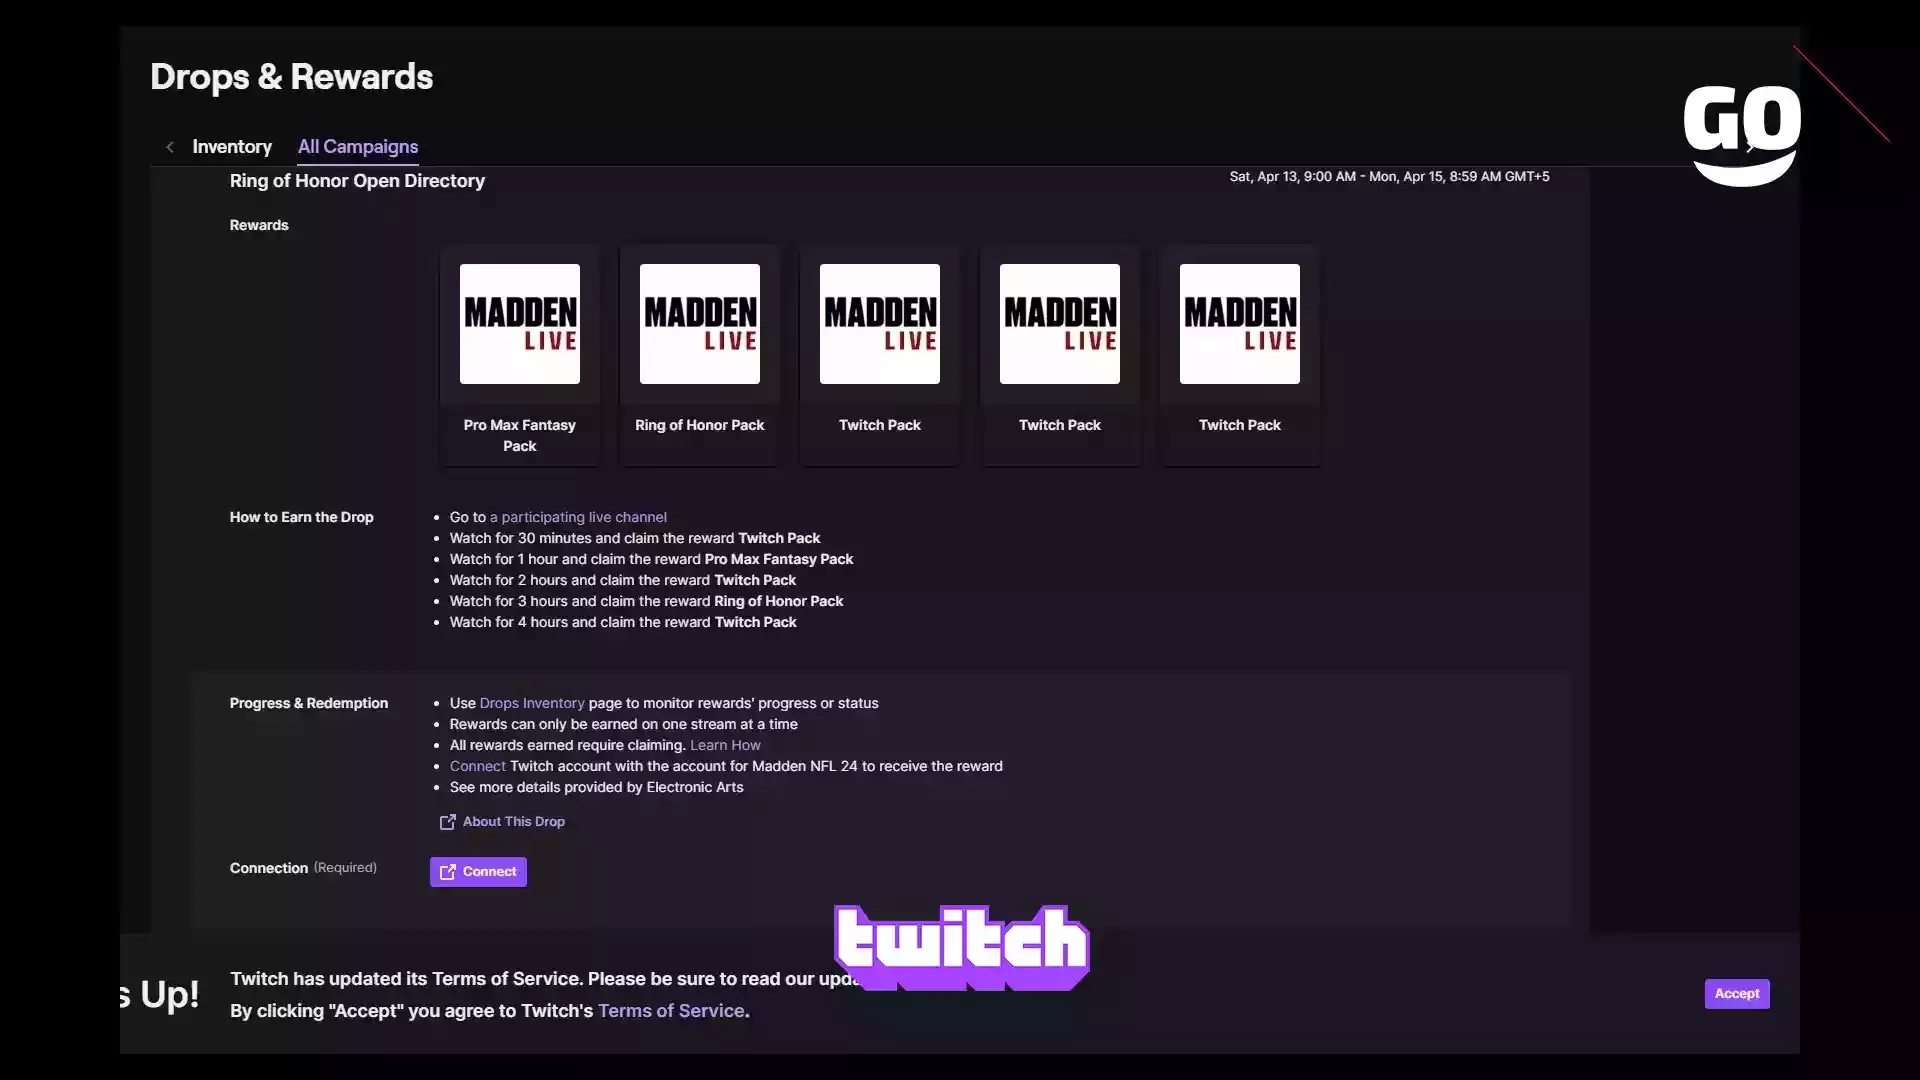The height and width of the screenshot is (1080, 1920).
Task: Click 'Rewards can only be earned on one stream' line
Action: tap(624, 725)
